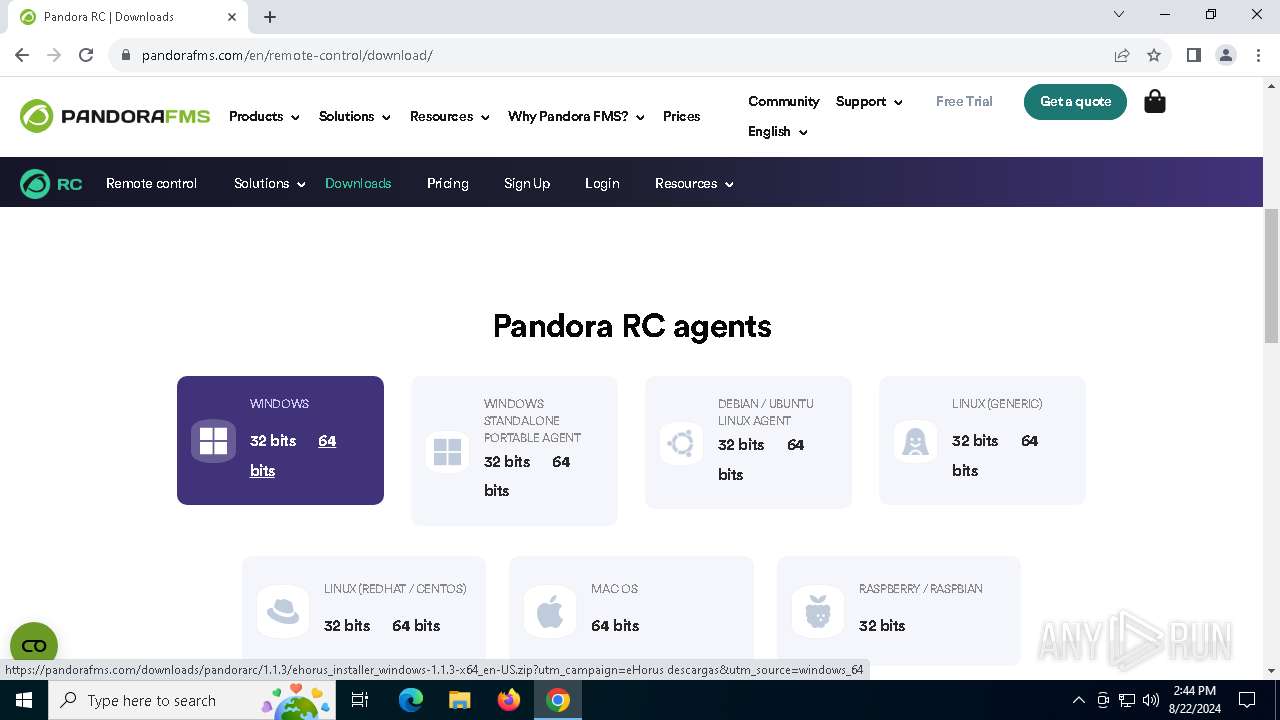The image size is (1280, 720).
Task: Click the Red Hat fedora icon
Action: point(283,611)
